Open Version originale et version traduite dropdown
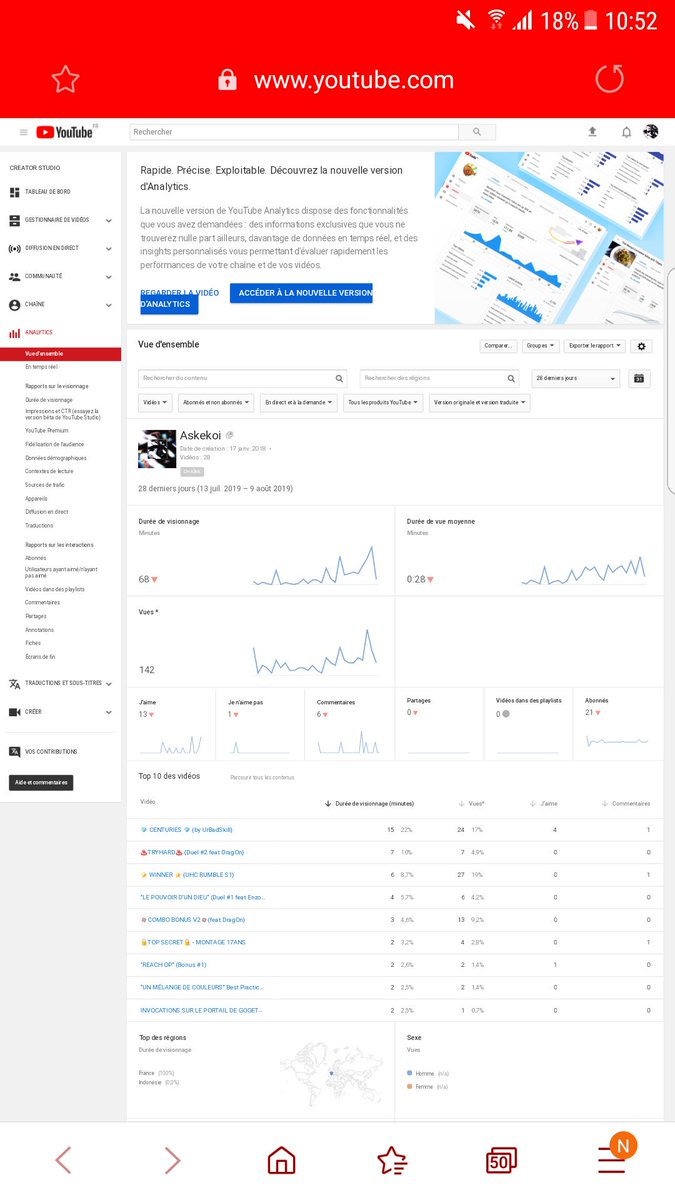This screenshot has width=675, height=1200. tap(480, 403)
